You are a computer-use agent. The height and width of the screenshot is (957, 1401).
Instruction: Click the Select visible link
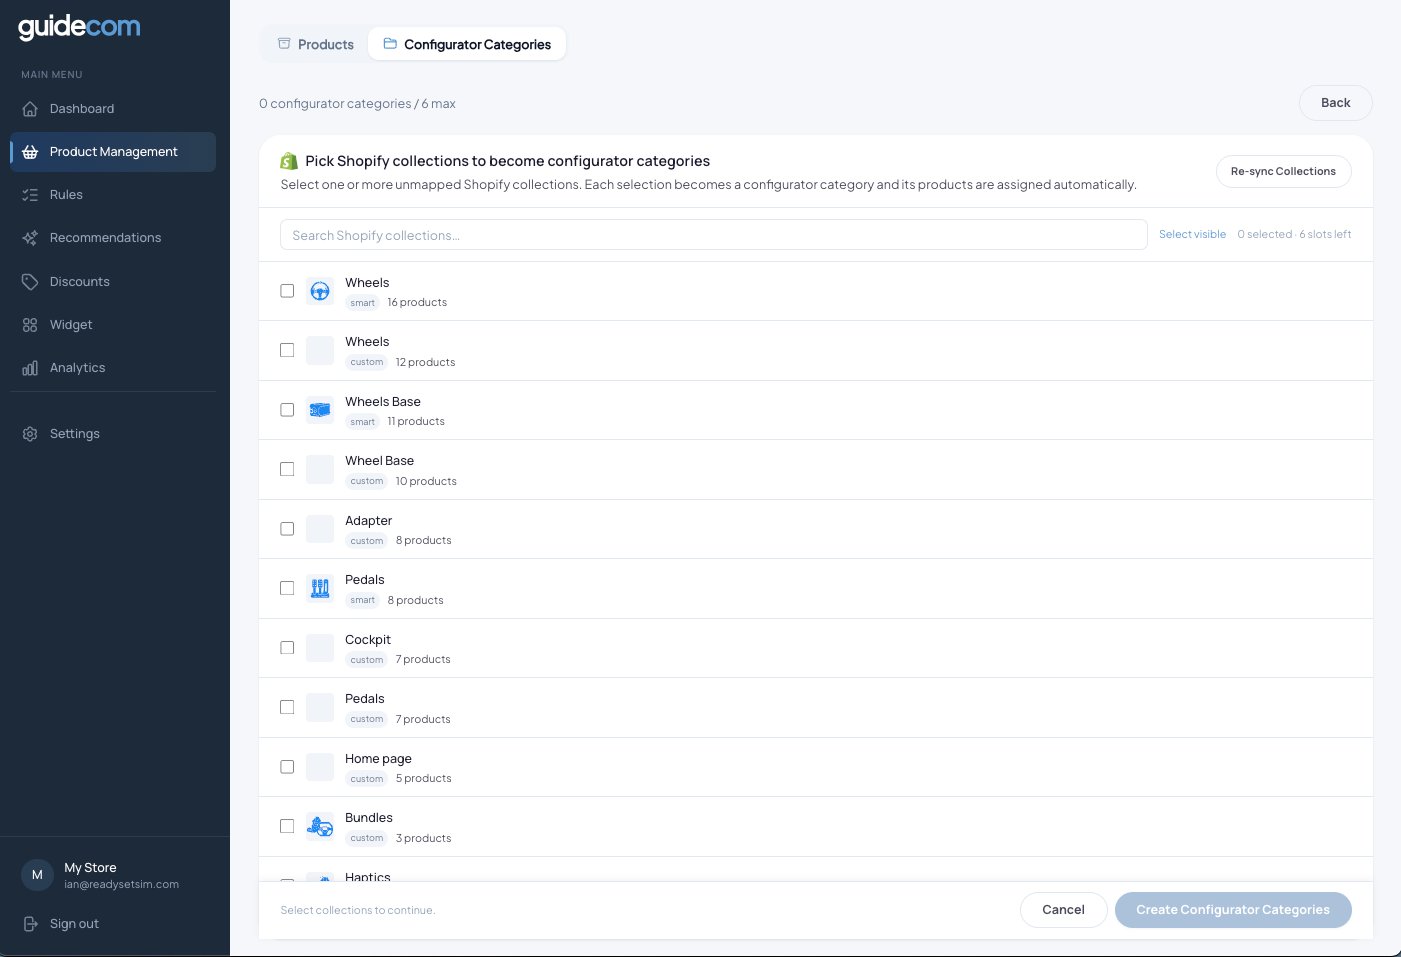(1192, 234)
